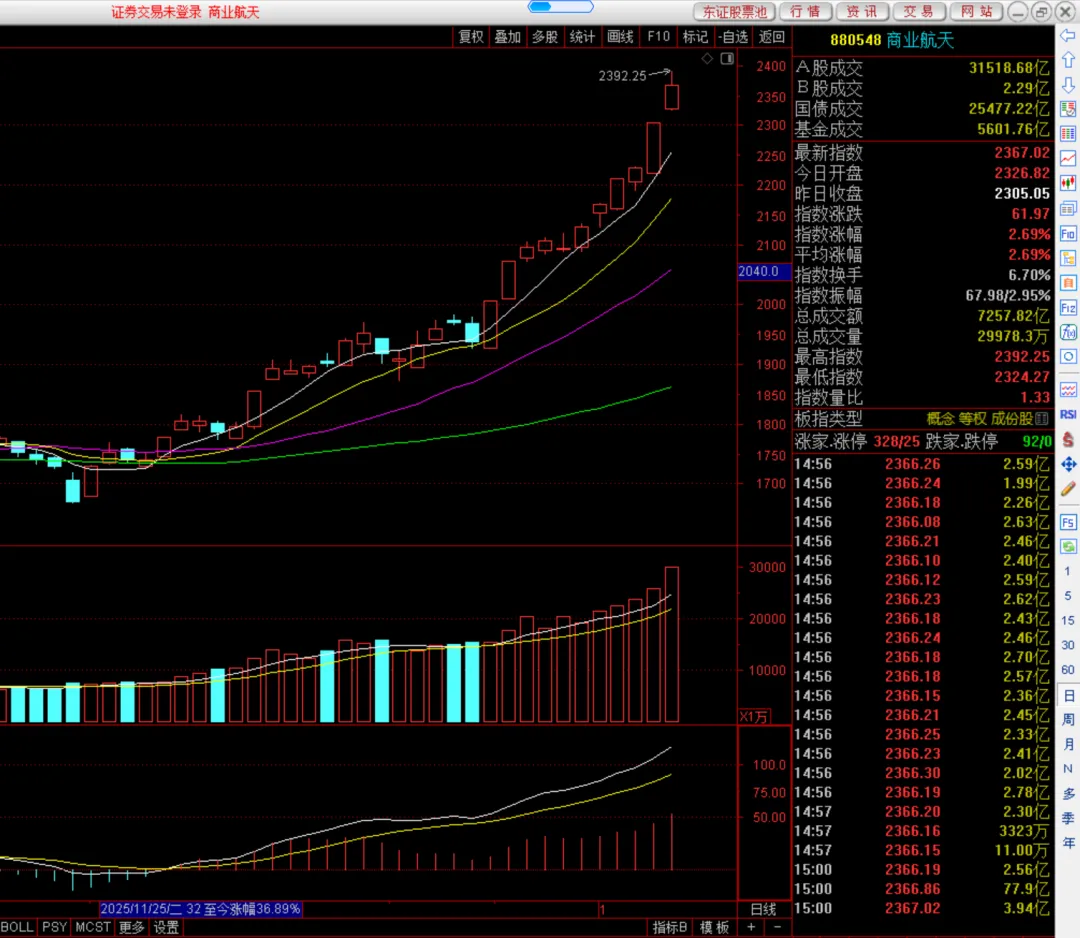Click the F10 sidebar icon
Image resolution: width=1080 pixels, height=938 pixels.
click(x=1068, y=234)
